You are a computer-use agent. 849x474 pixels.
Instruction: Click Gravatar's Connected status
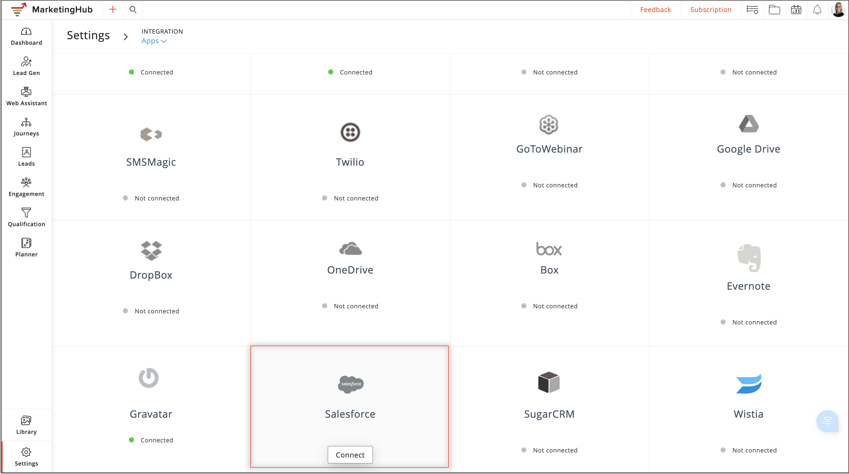click(151, 440)
